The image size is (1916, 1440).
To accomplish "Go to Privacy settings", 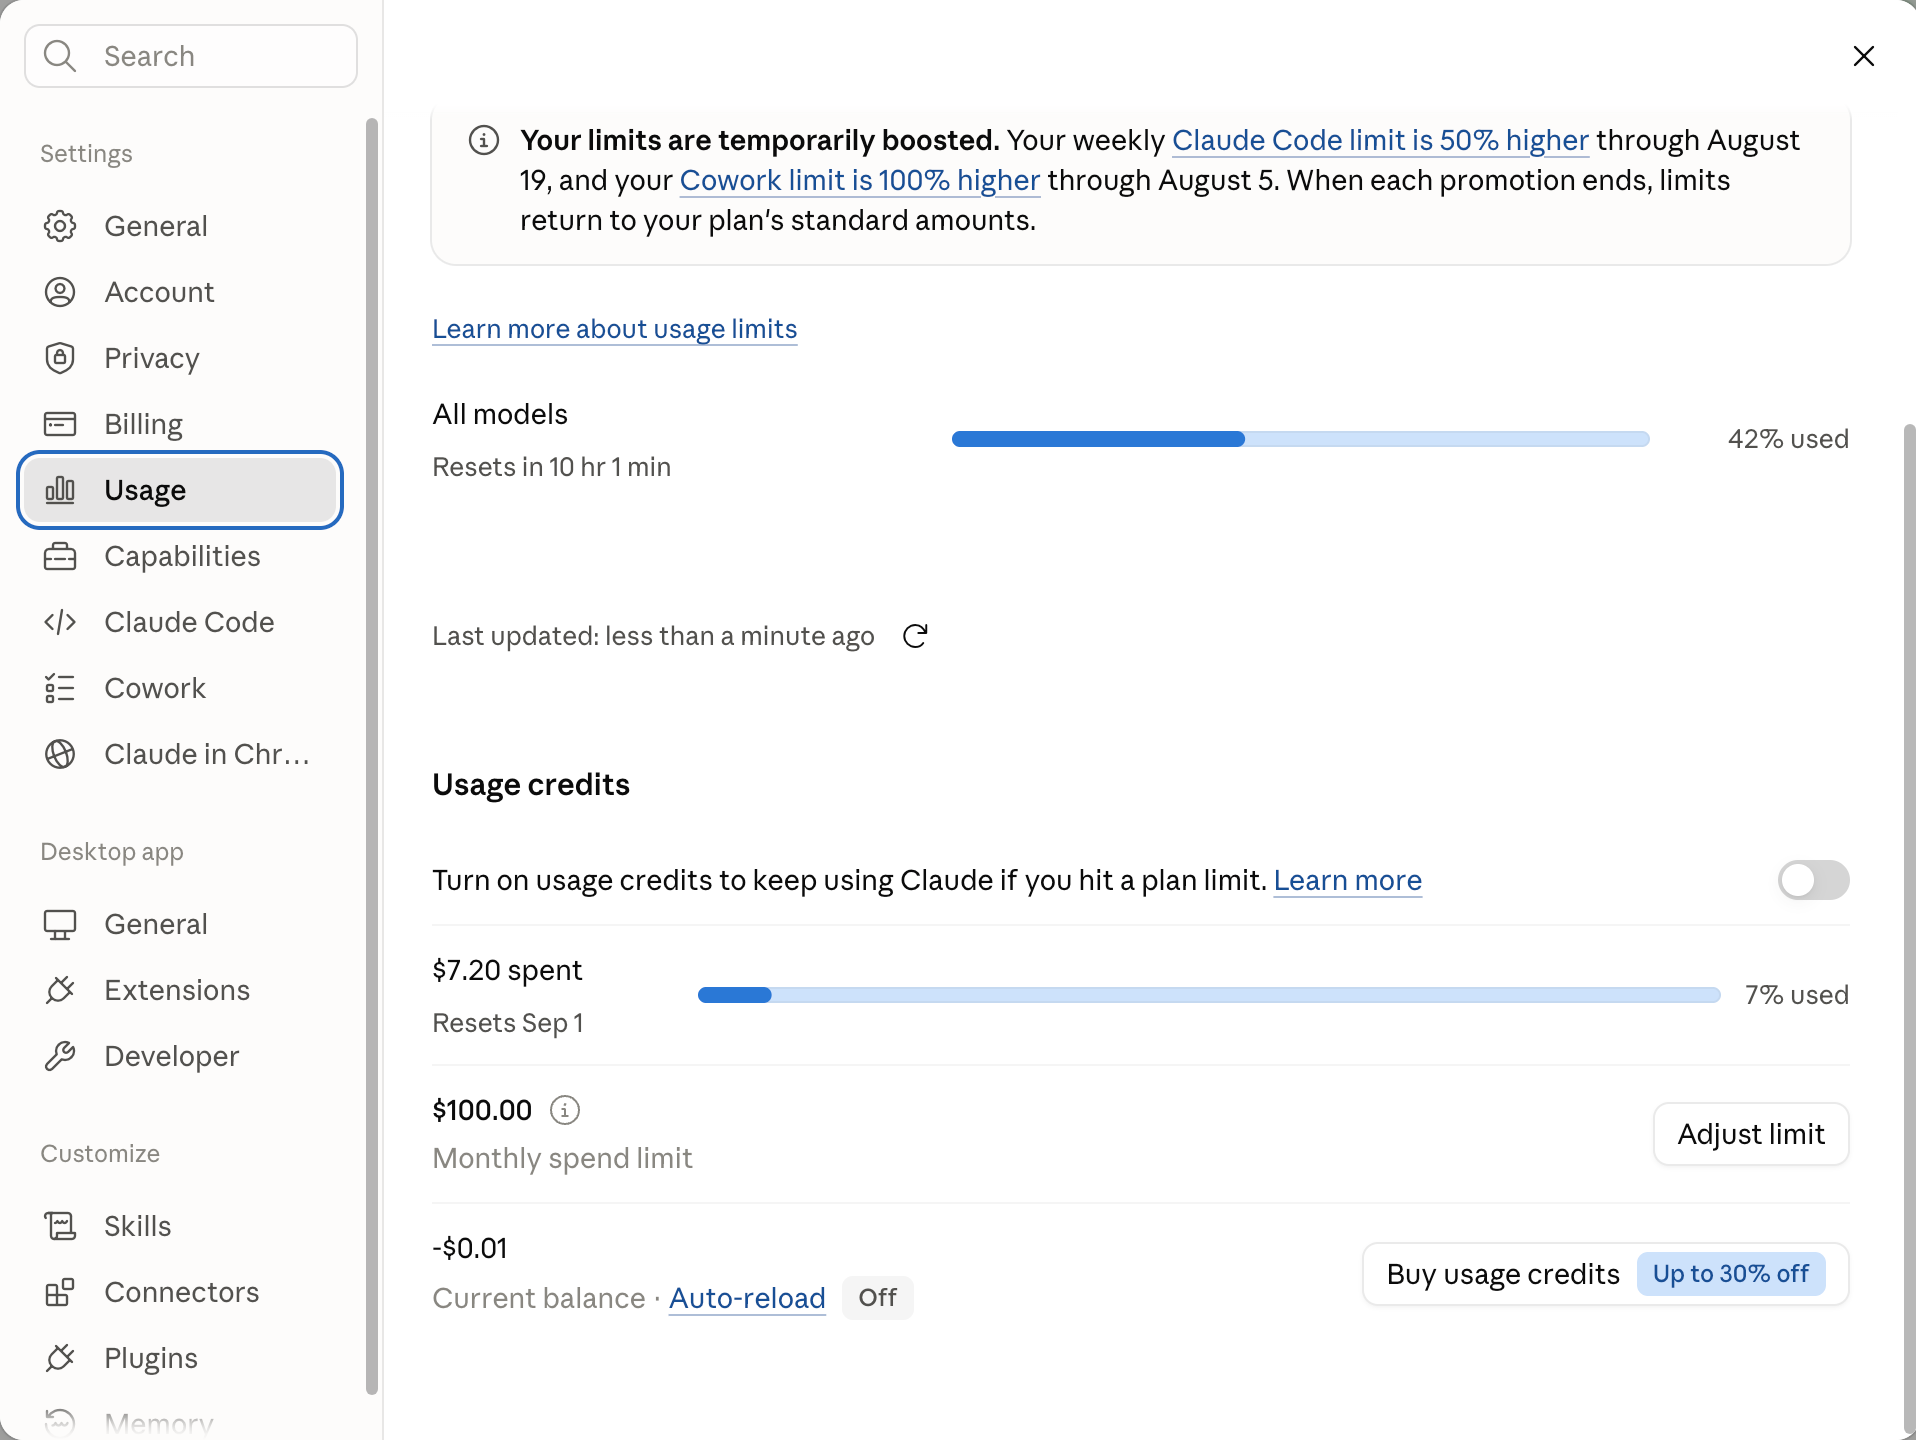I will [180, 358].
